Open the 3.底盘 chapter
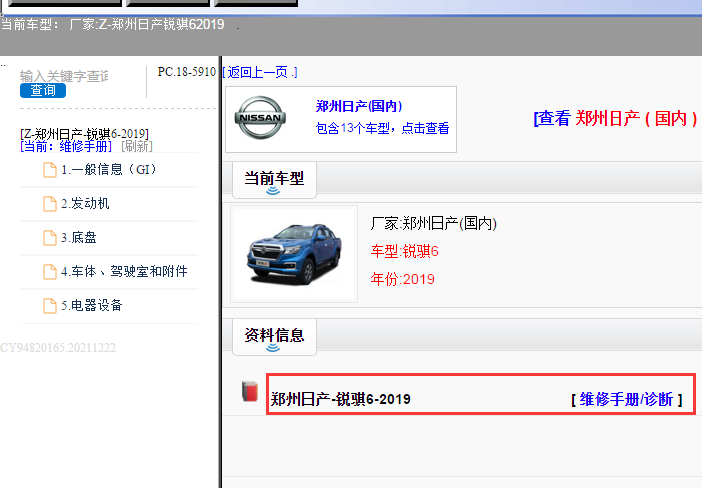The width and height of the screenshot is (702, 488). pyautogui.click(x=79, y=238)
